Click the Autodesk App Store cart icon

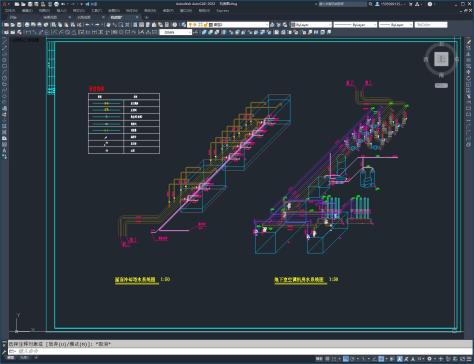411,4
